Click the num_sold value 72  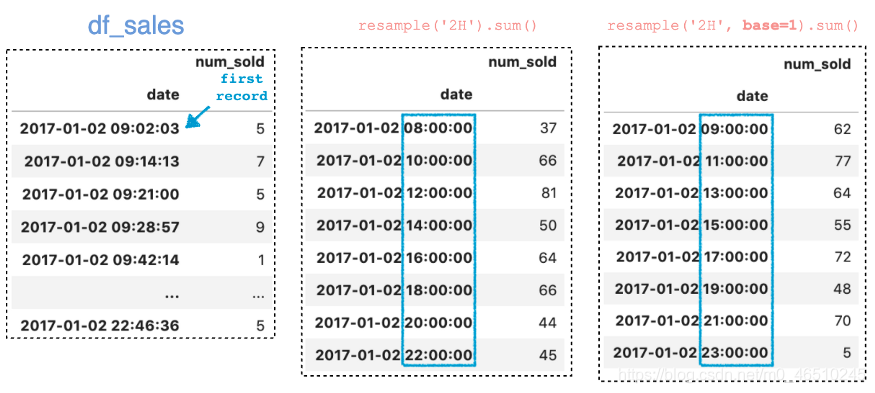click(x=843, y=257)
